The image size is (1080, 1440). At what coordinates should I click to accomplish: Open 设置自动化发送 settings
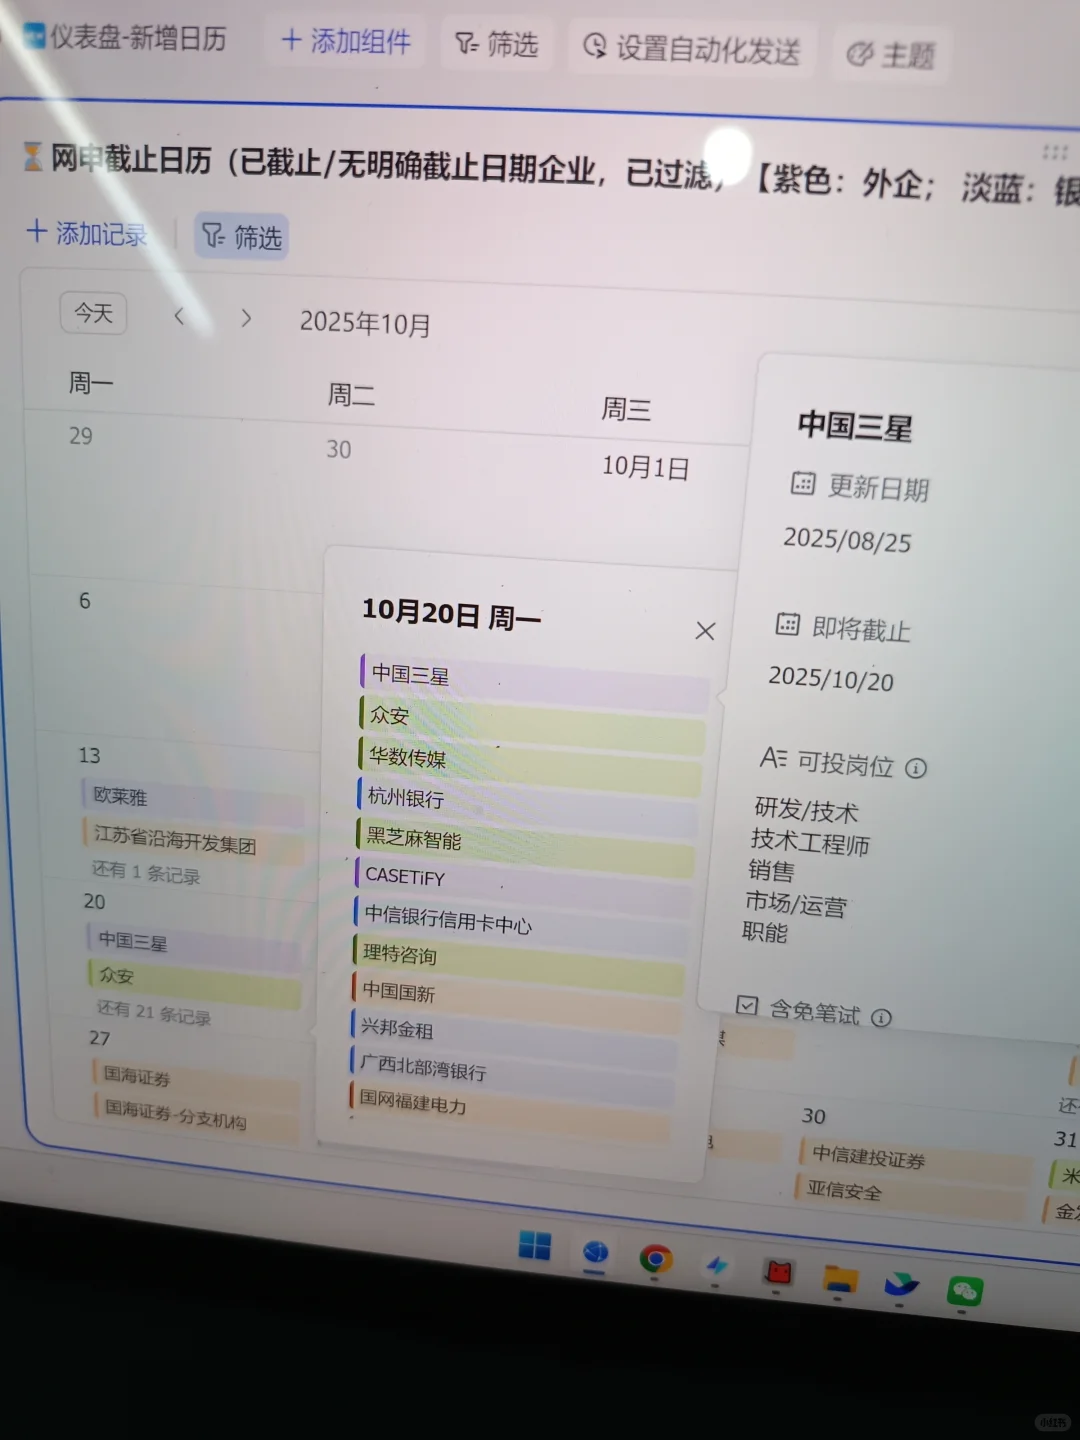692,48
